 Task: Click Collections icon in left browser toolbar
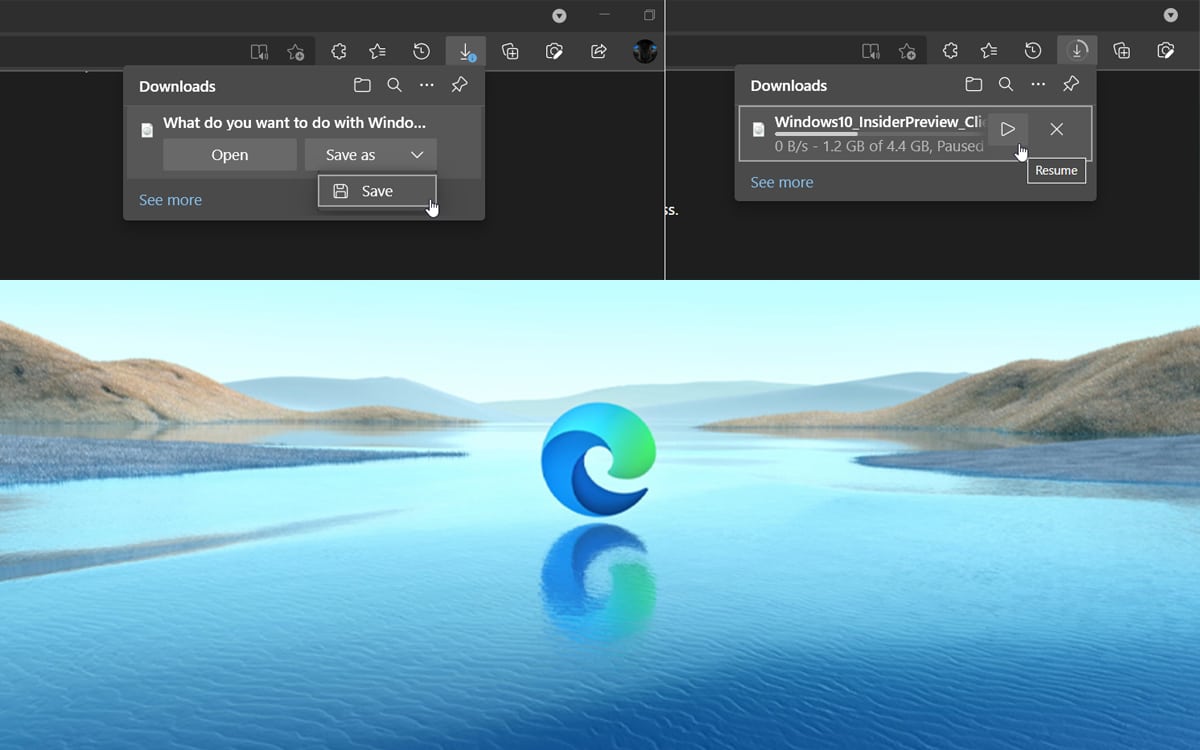pos(510,52)
